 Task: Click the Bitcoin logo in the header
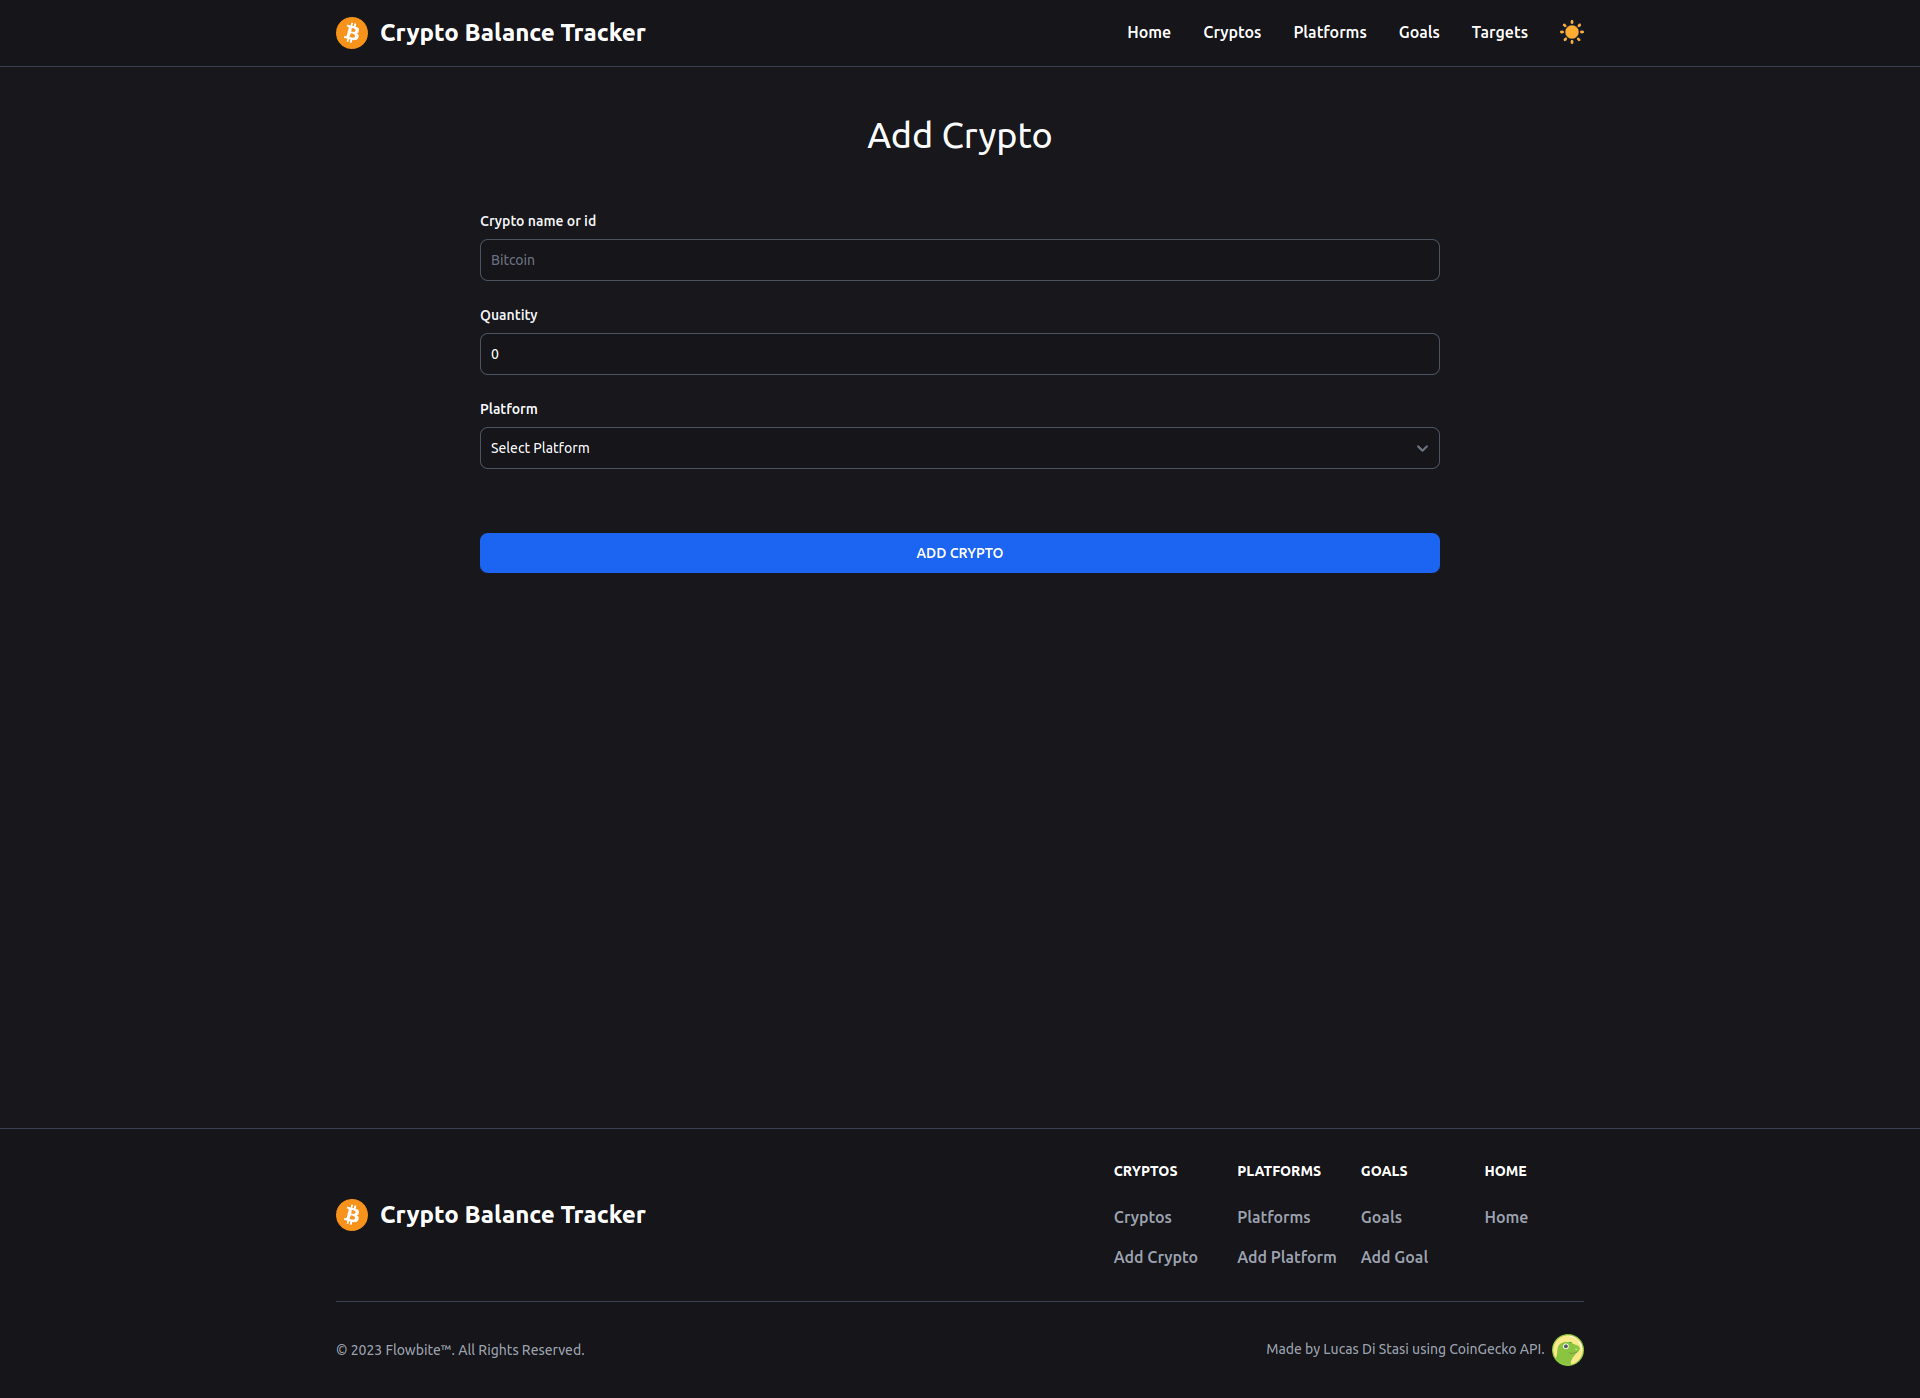[352, 33]
